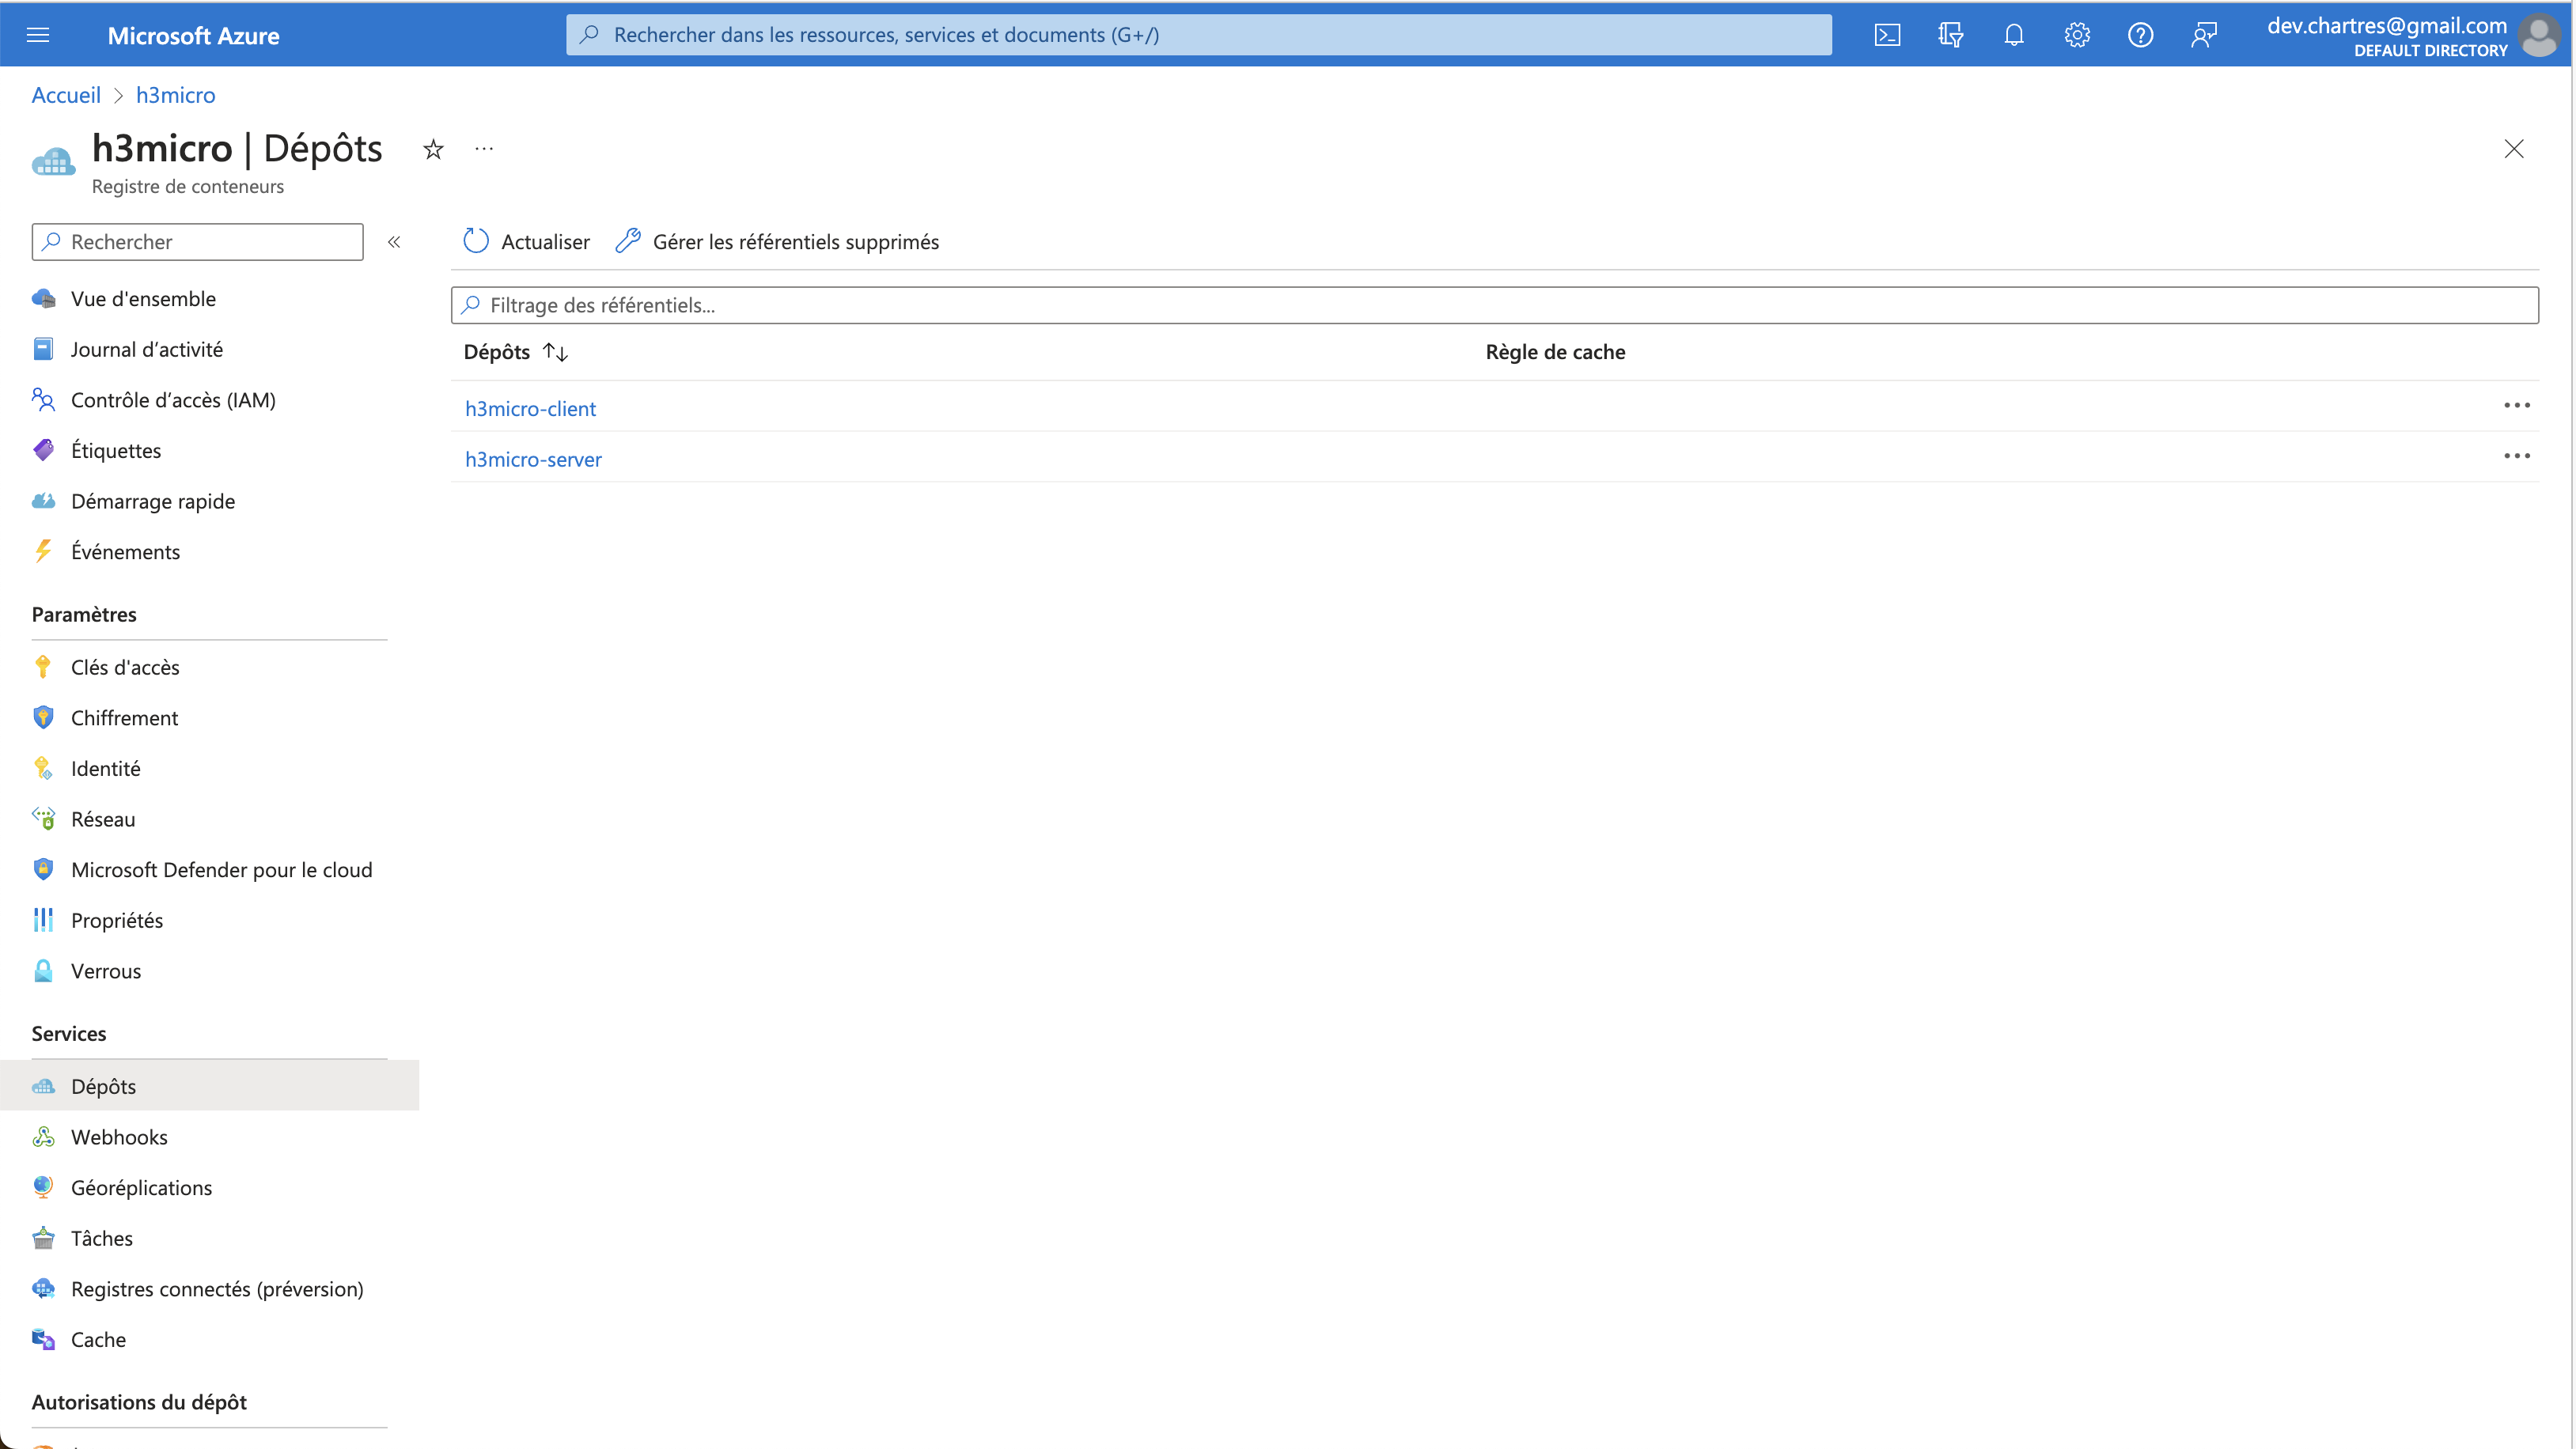
Task: Click the Clés d'accès key icon
Action: pyautogui.click(x=43, y=667)
